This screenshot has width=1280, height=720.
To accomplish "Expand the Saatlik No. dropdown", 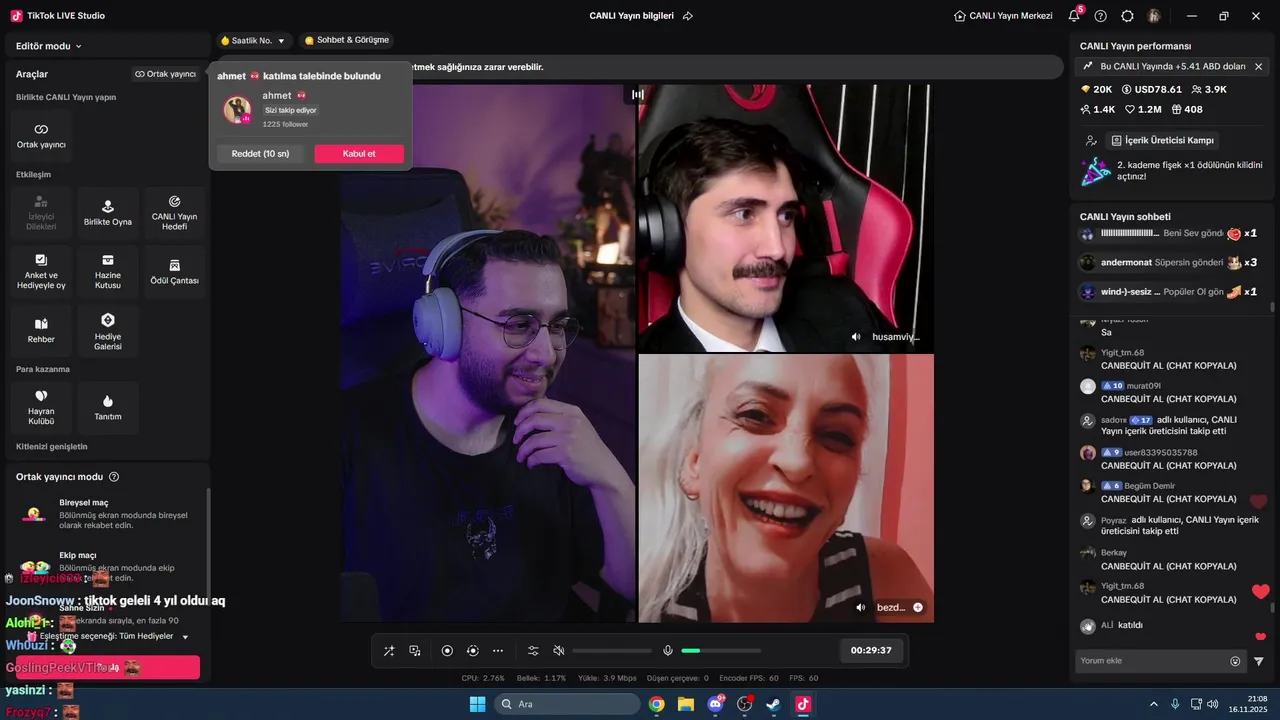I will (x=253, y=41).
